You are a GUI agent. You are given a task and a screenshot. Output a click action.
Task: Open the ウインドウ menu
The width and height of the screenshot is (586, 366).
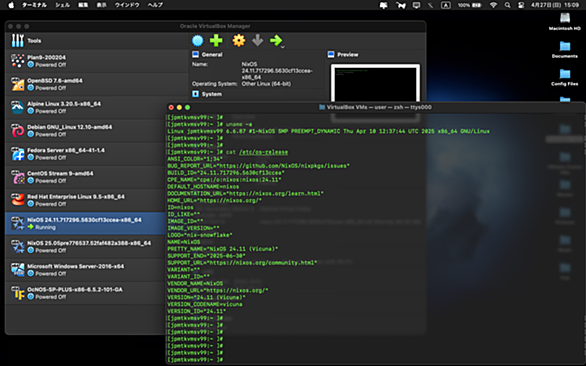coord(127,5)
